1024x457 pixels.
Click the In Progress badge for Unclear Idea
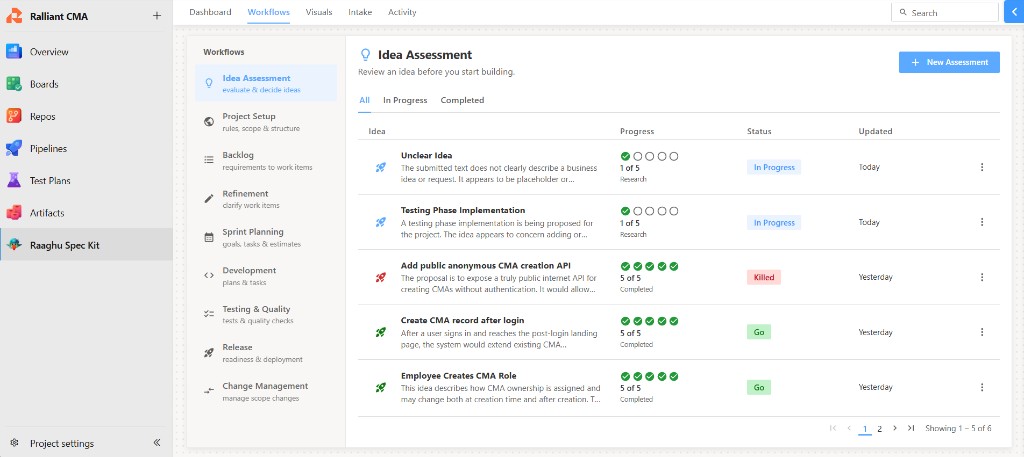(774, 167)
